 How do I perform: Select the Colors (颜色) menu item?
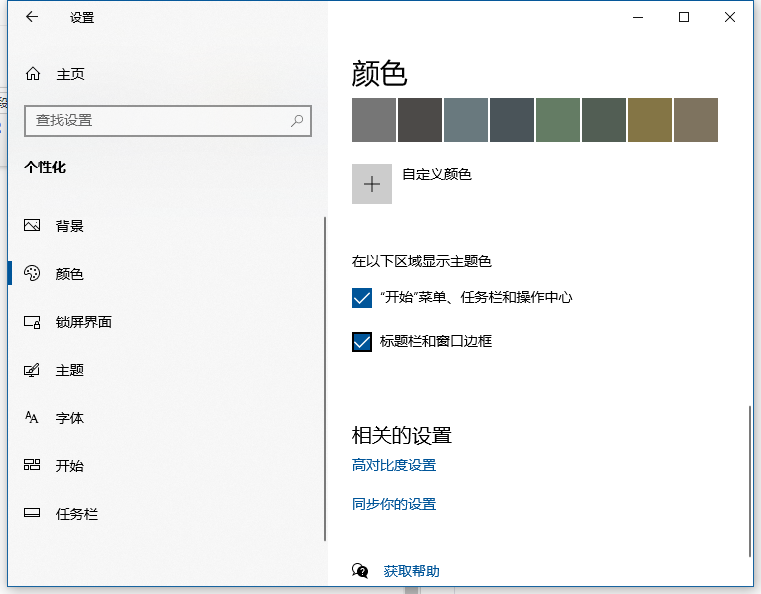pos(69,274)
